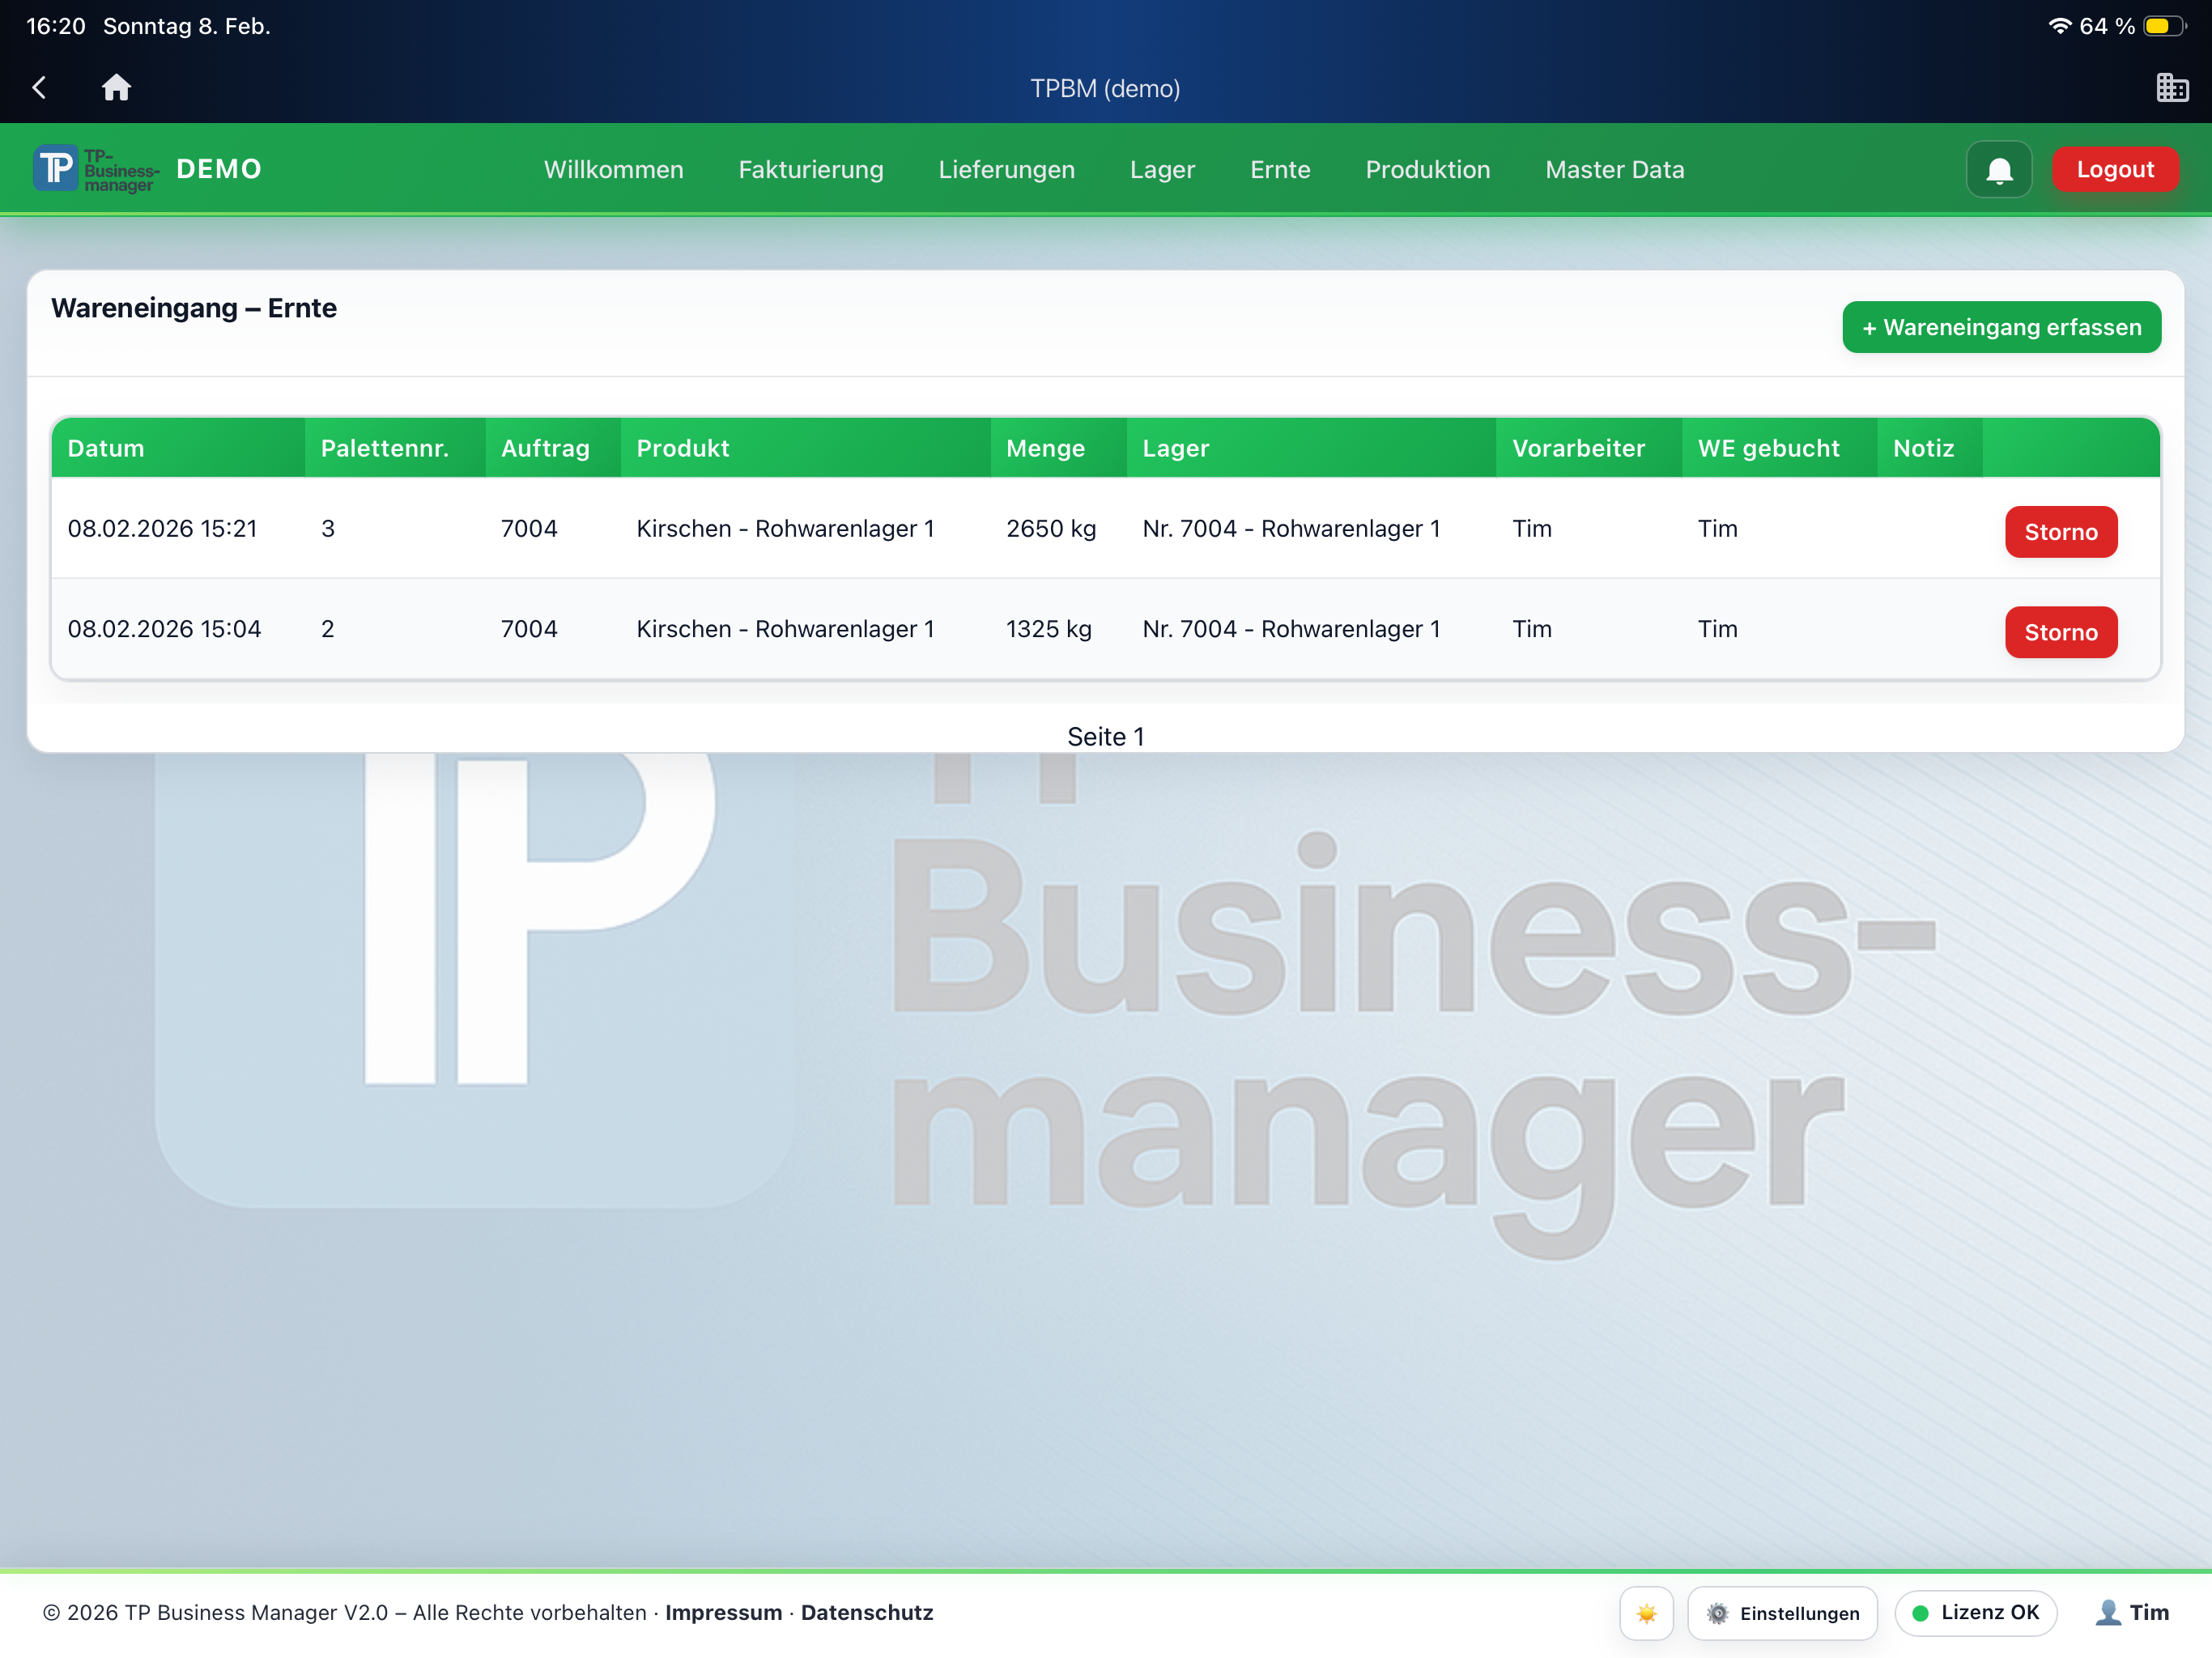
Task: Click the Vorarbeiter column header
Action: [1590, 448]
